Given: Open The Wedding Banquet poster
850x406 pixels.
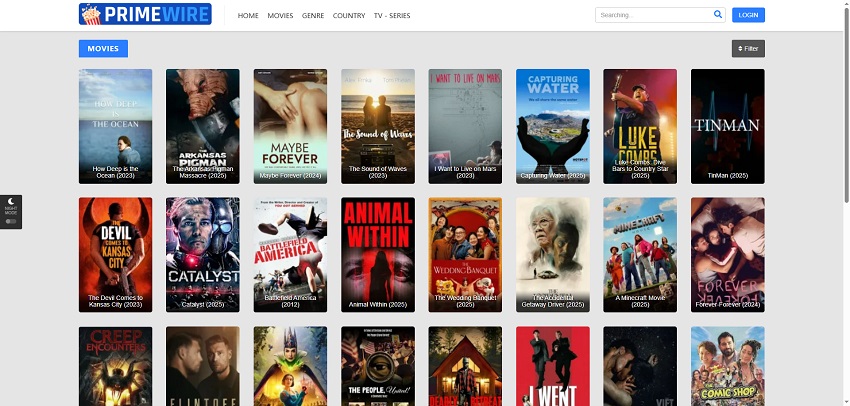Looking at the screenshot, I should [465, 255].
